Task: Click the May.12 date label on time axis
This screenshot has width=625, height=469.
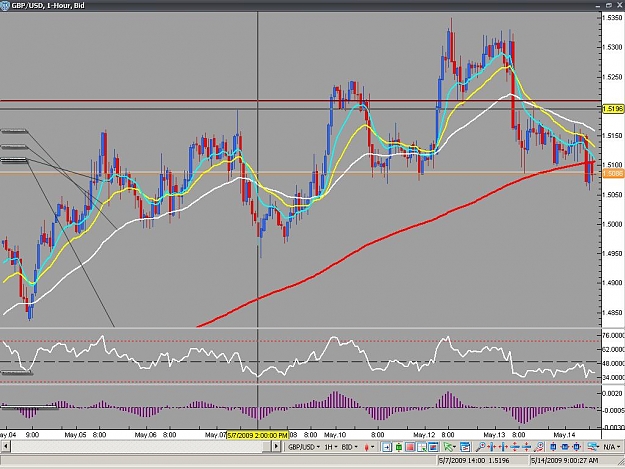Action: [x=424, y=435]
